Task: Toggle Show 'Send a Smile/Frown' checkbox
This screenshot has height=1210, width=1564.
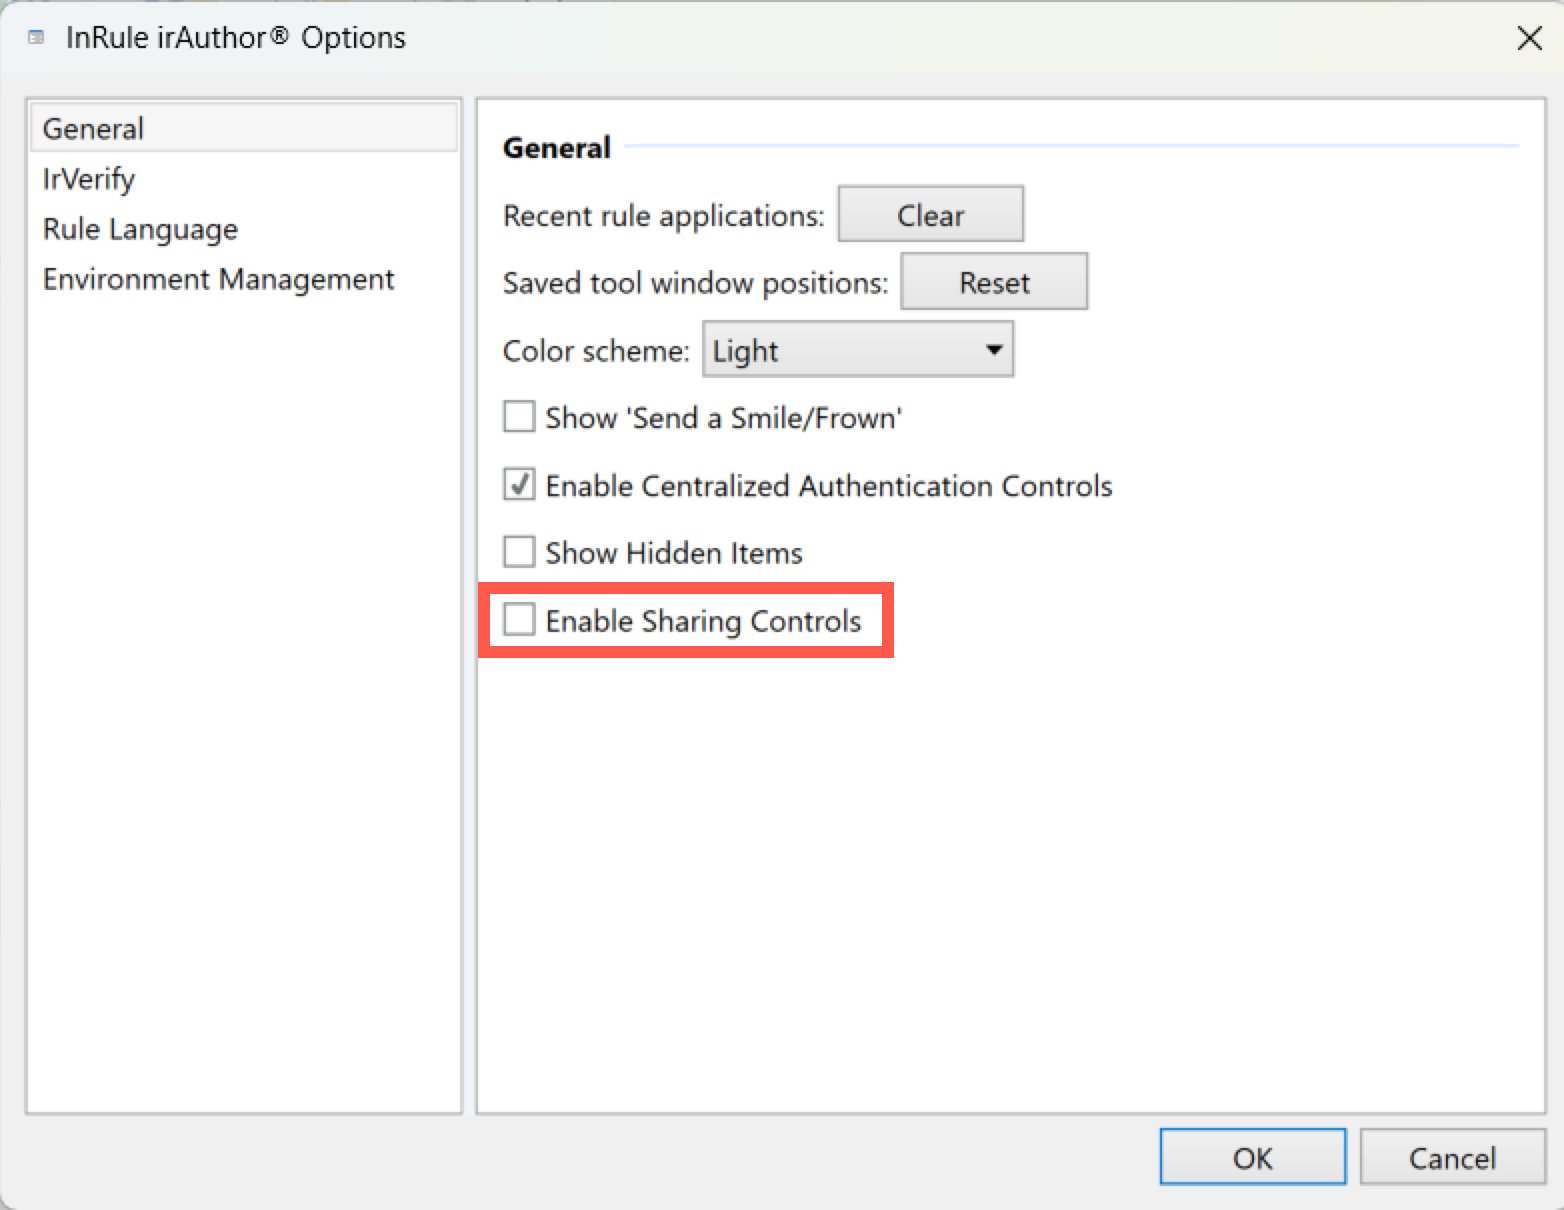Action: pyautogui.click(x=519, y=417)
